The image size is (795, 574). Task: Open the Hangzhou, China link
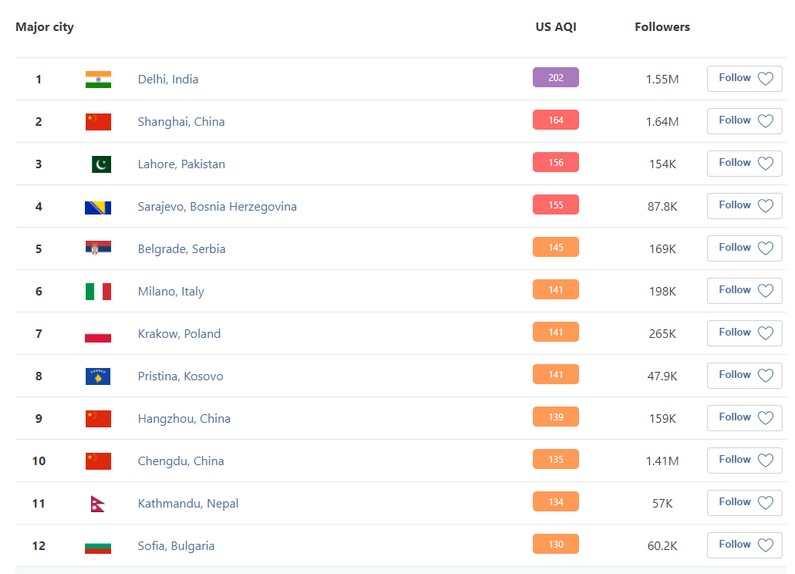pyautogui.click(x=184, y=419)
